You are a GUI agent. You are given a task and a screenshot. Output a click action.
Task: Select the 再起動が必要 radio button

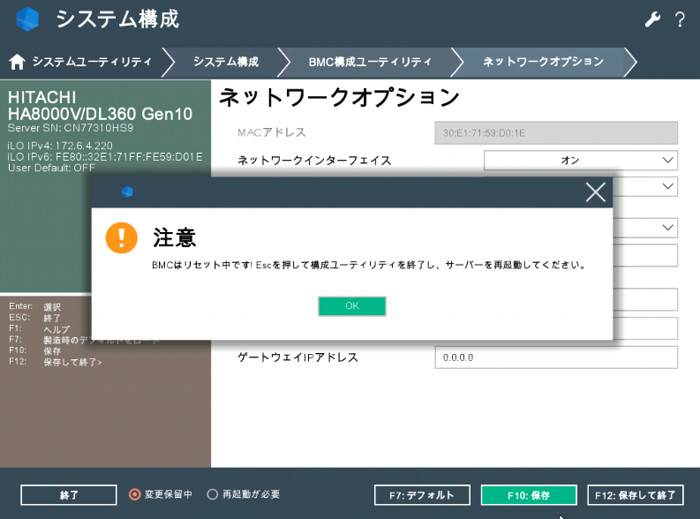212,494
